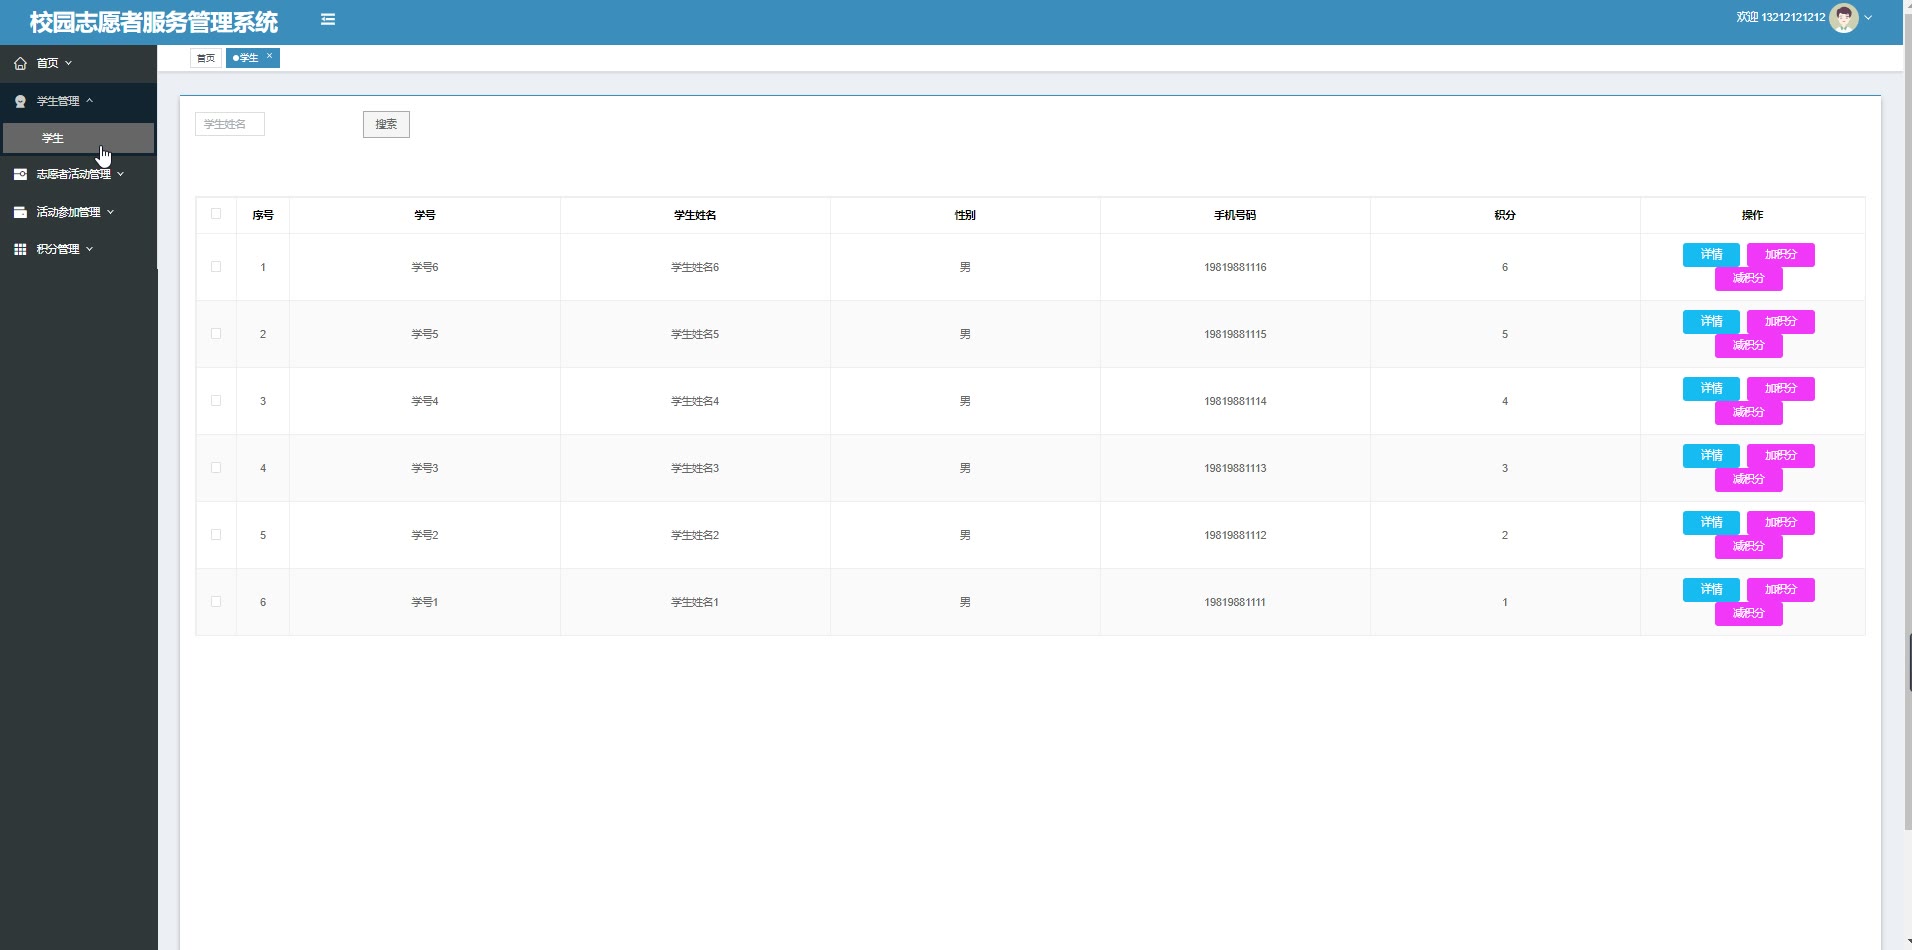Click 详情 button for 学生姓名5

(1711, 322)
